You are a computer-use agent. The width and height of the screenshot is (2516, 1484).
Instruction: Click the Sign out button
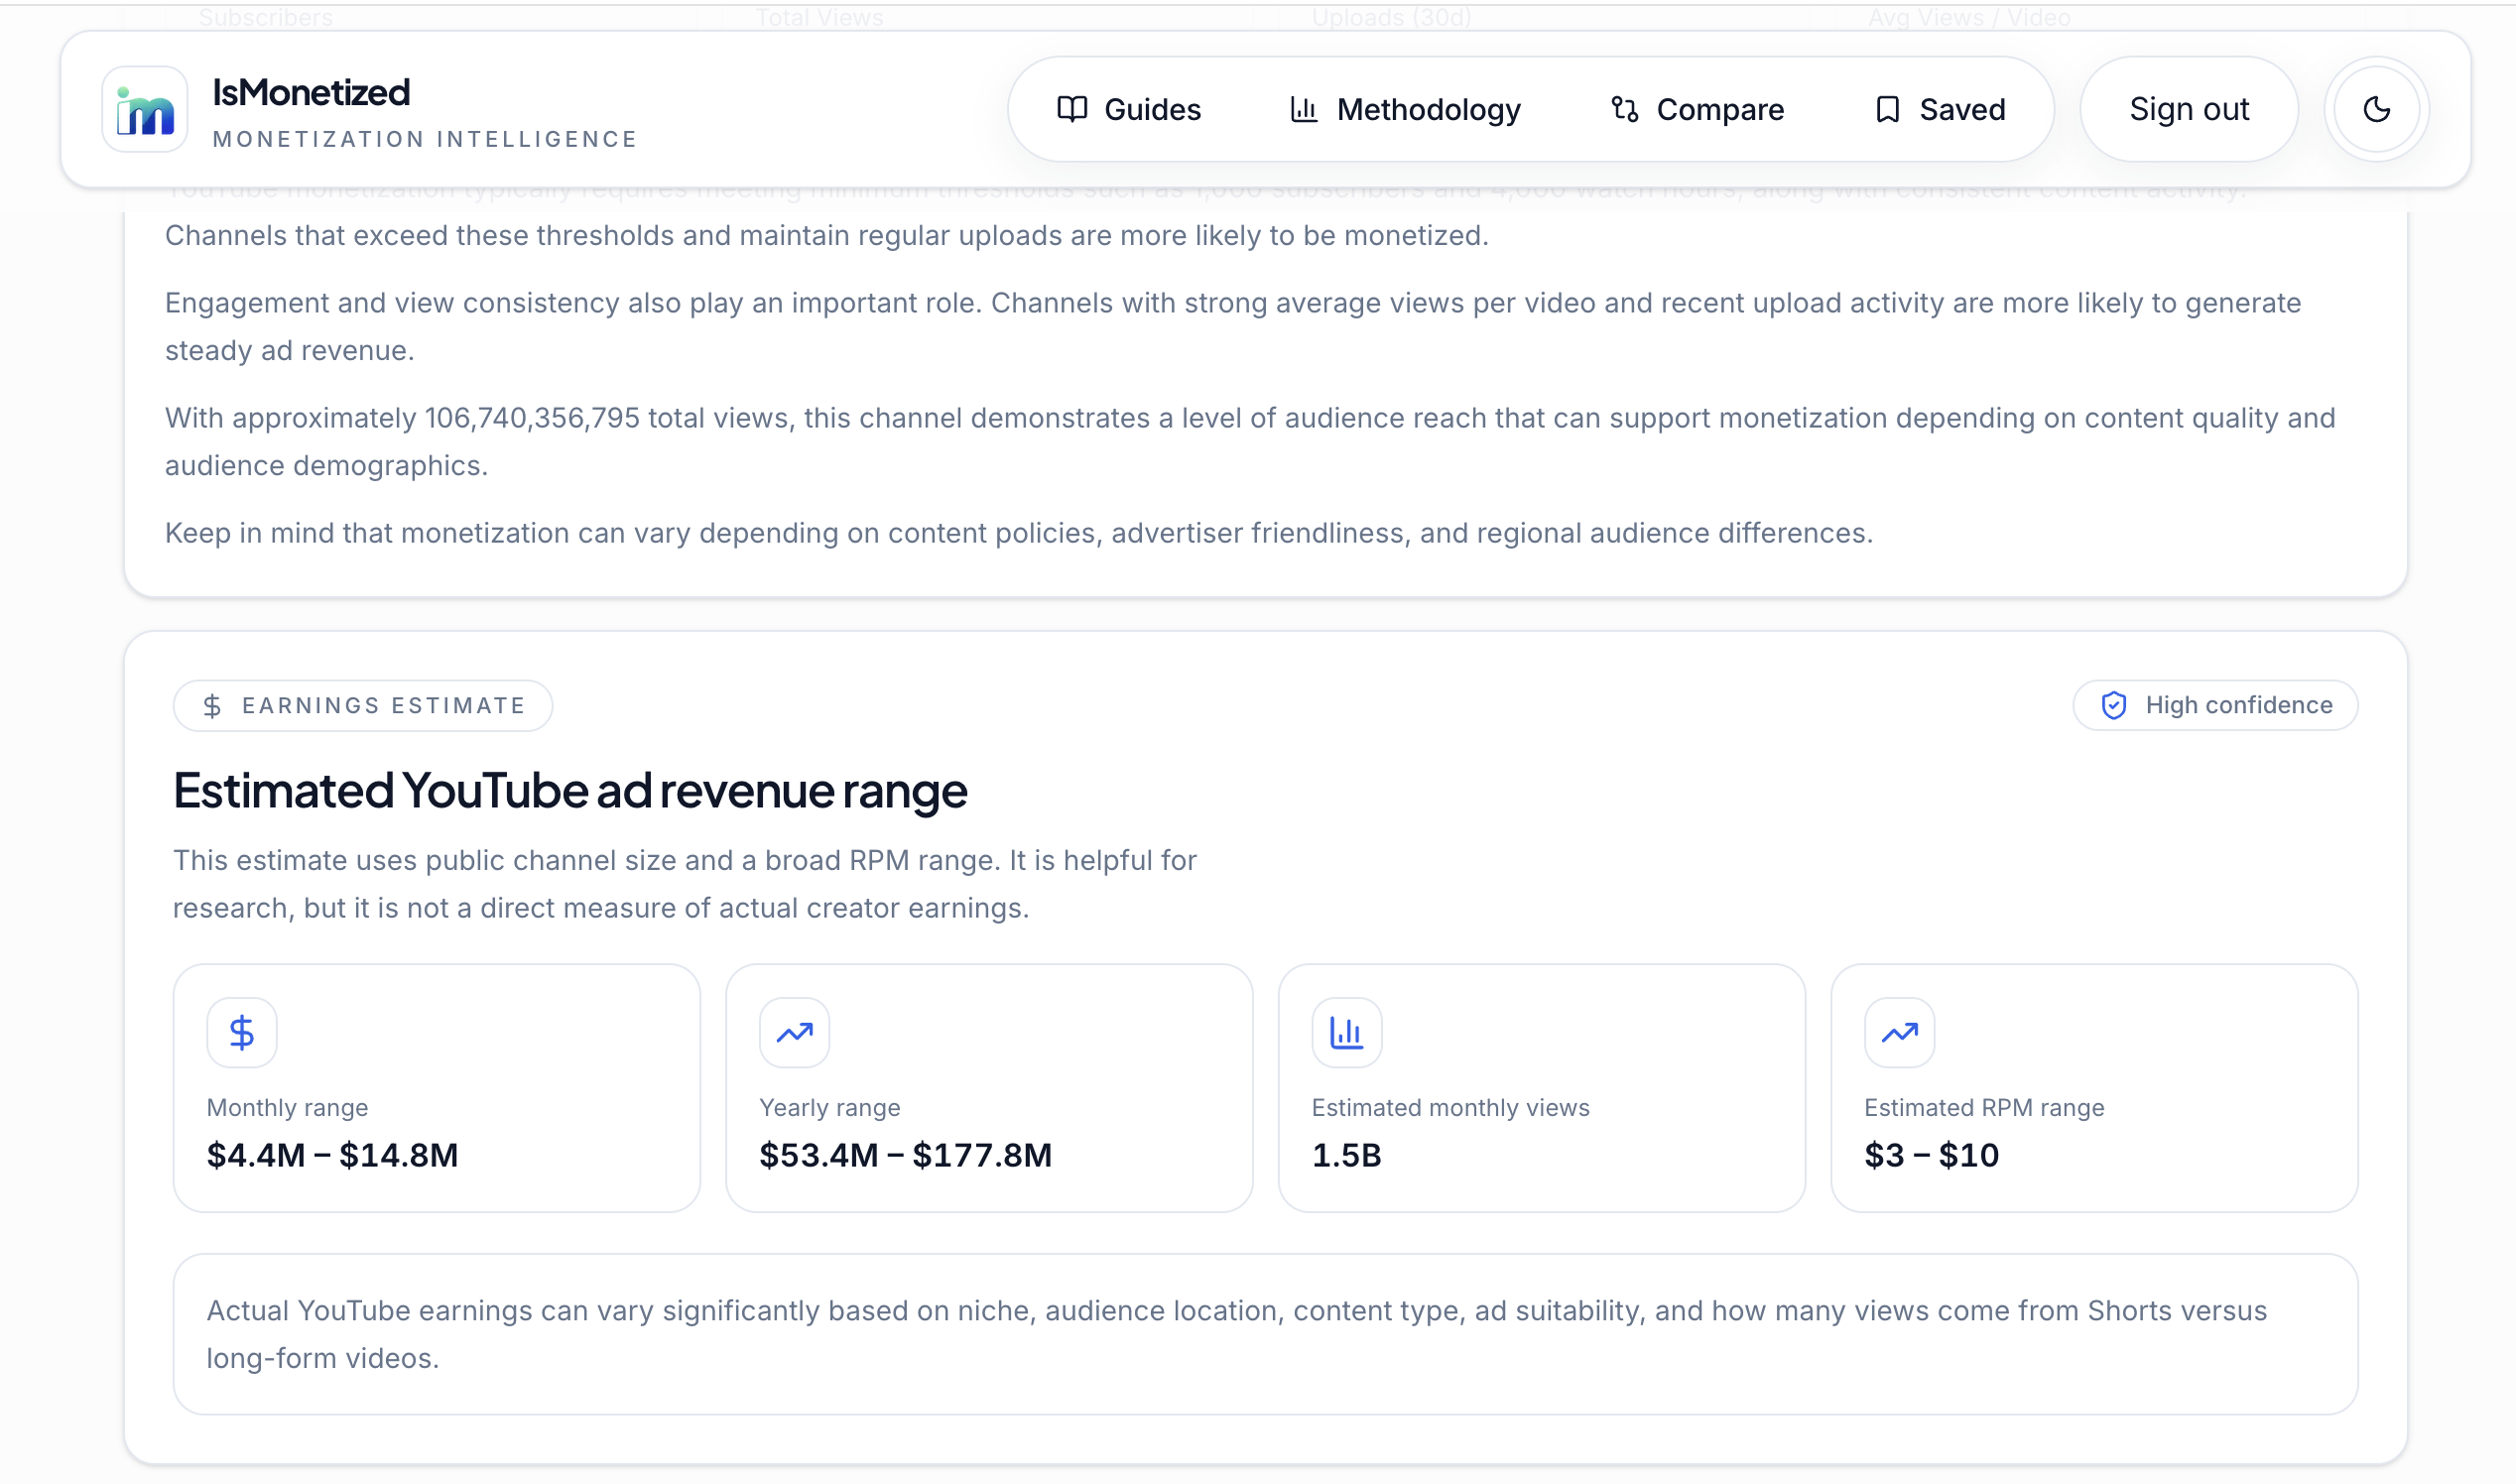click(2189, 109)
